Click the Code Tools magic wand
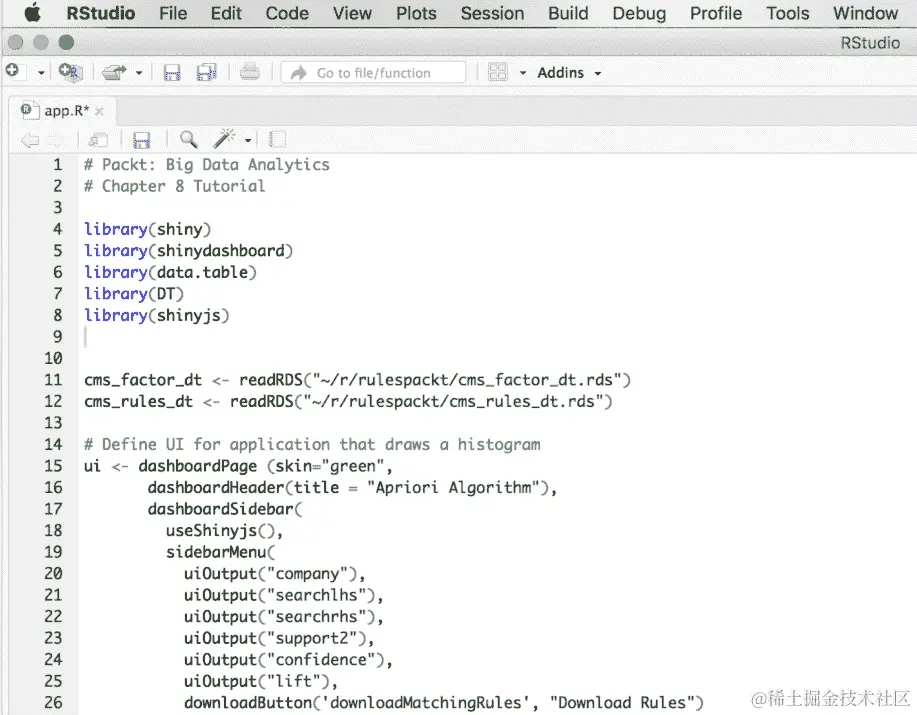This screenshot has width=917, height=715. [x=224, y=139]
